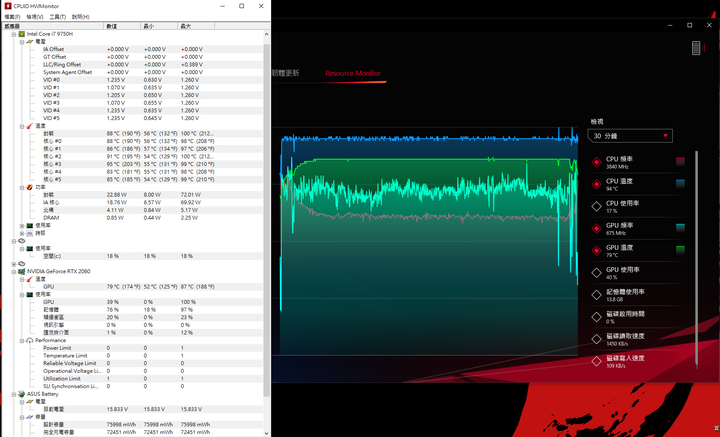Click the Performance gauge icon

click(29, 340)
